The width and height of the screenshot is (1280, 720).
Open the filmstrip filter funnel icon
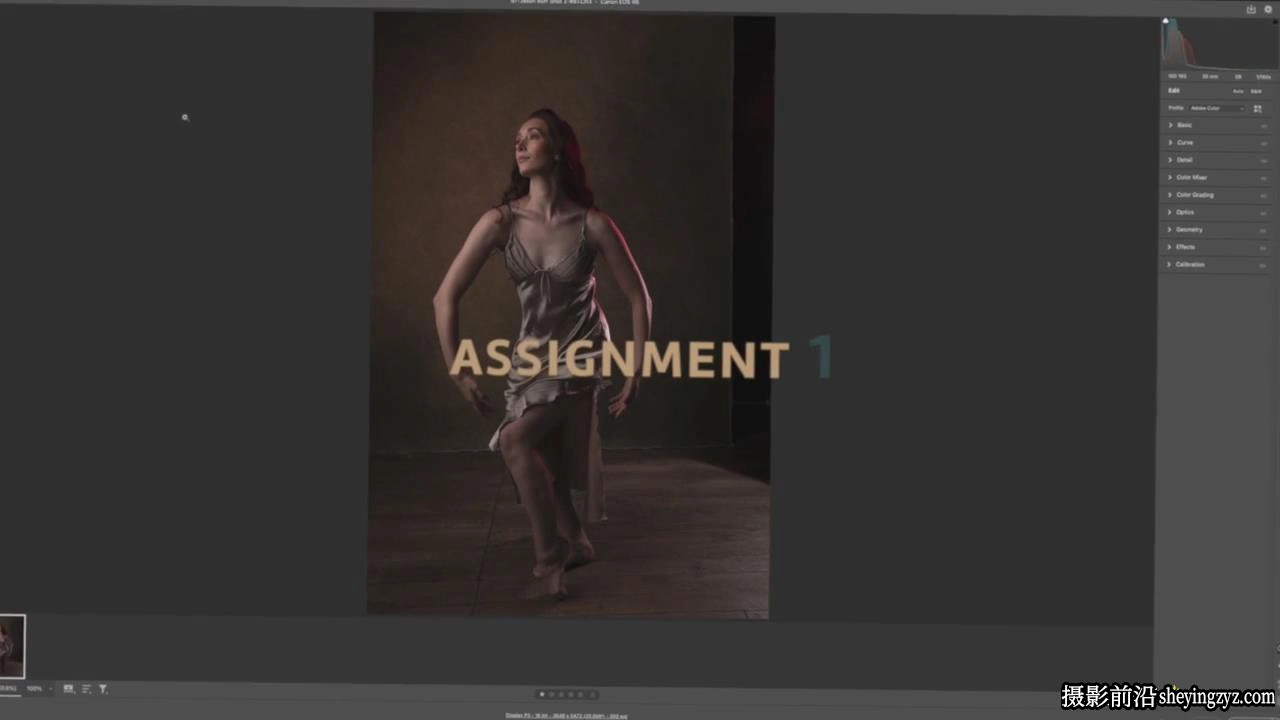coord(103,689)
